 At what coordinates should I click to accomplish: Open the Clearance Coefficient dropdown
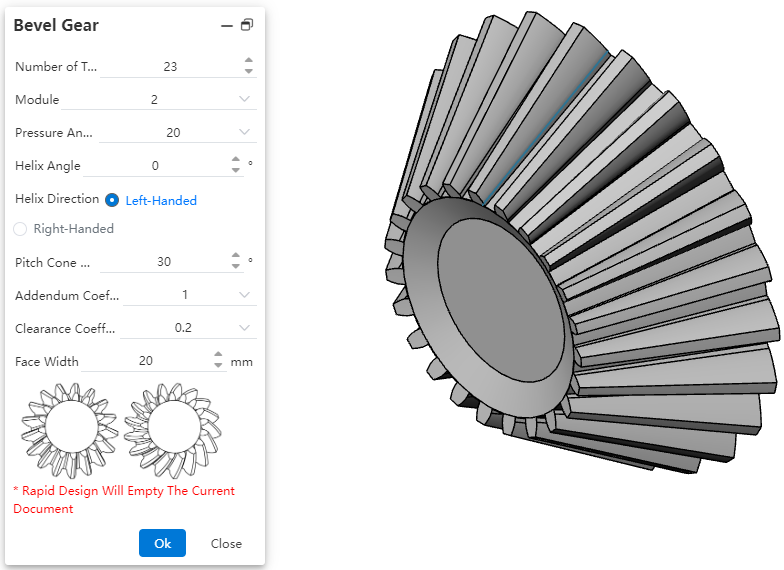coord(244,328)
